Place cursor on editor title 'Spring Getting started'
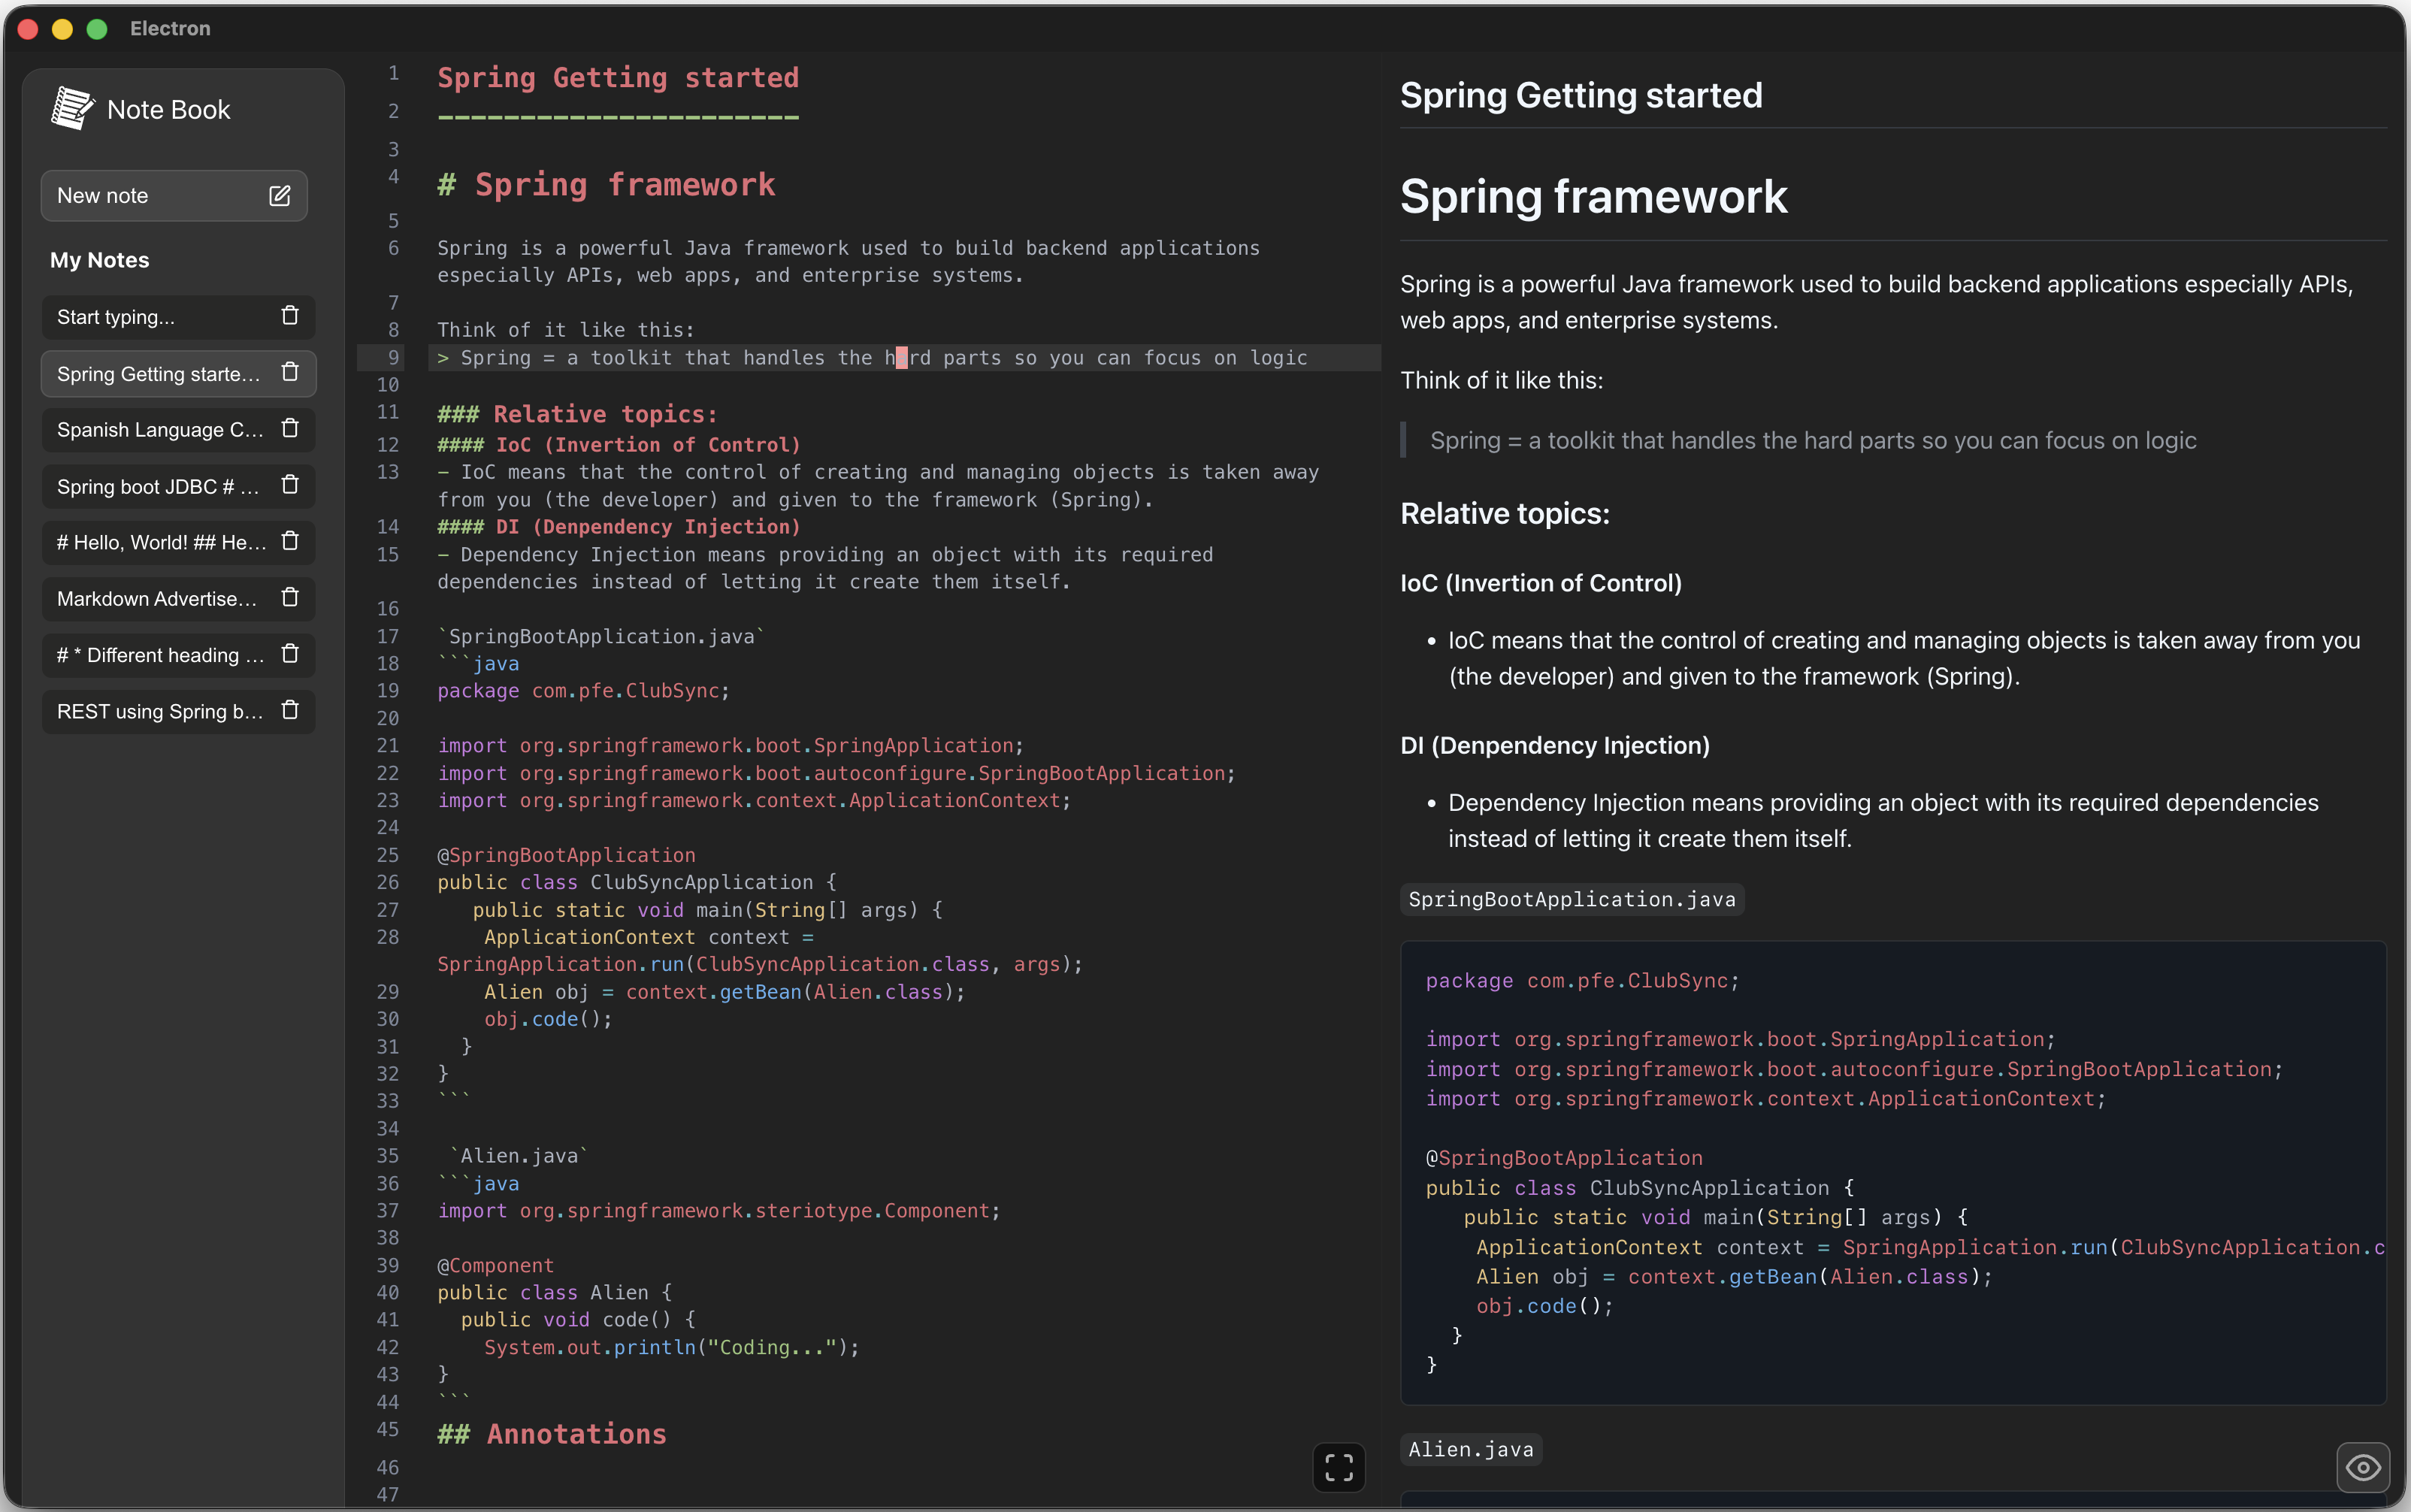2411x1512 pixels. pyautogui.click(x=618, y=78)
